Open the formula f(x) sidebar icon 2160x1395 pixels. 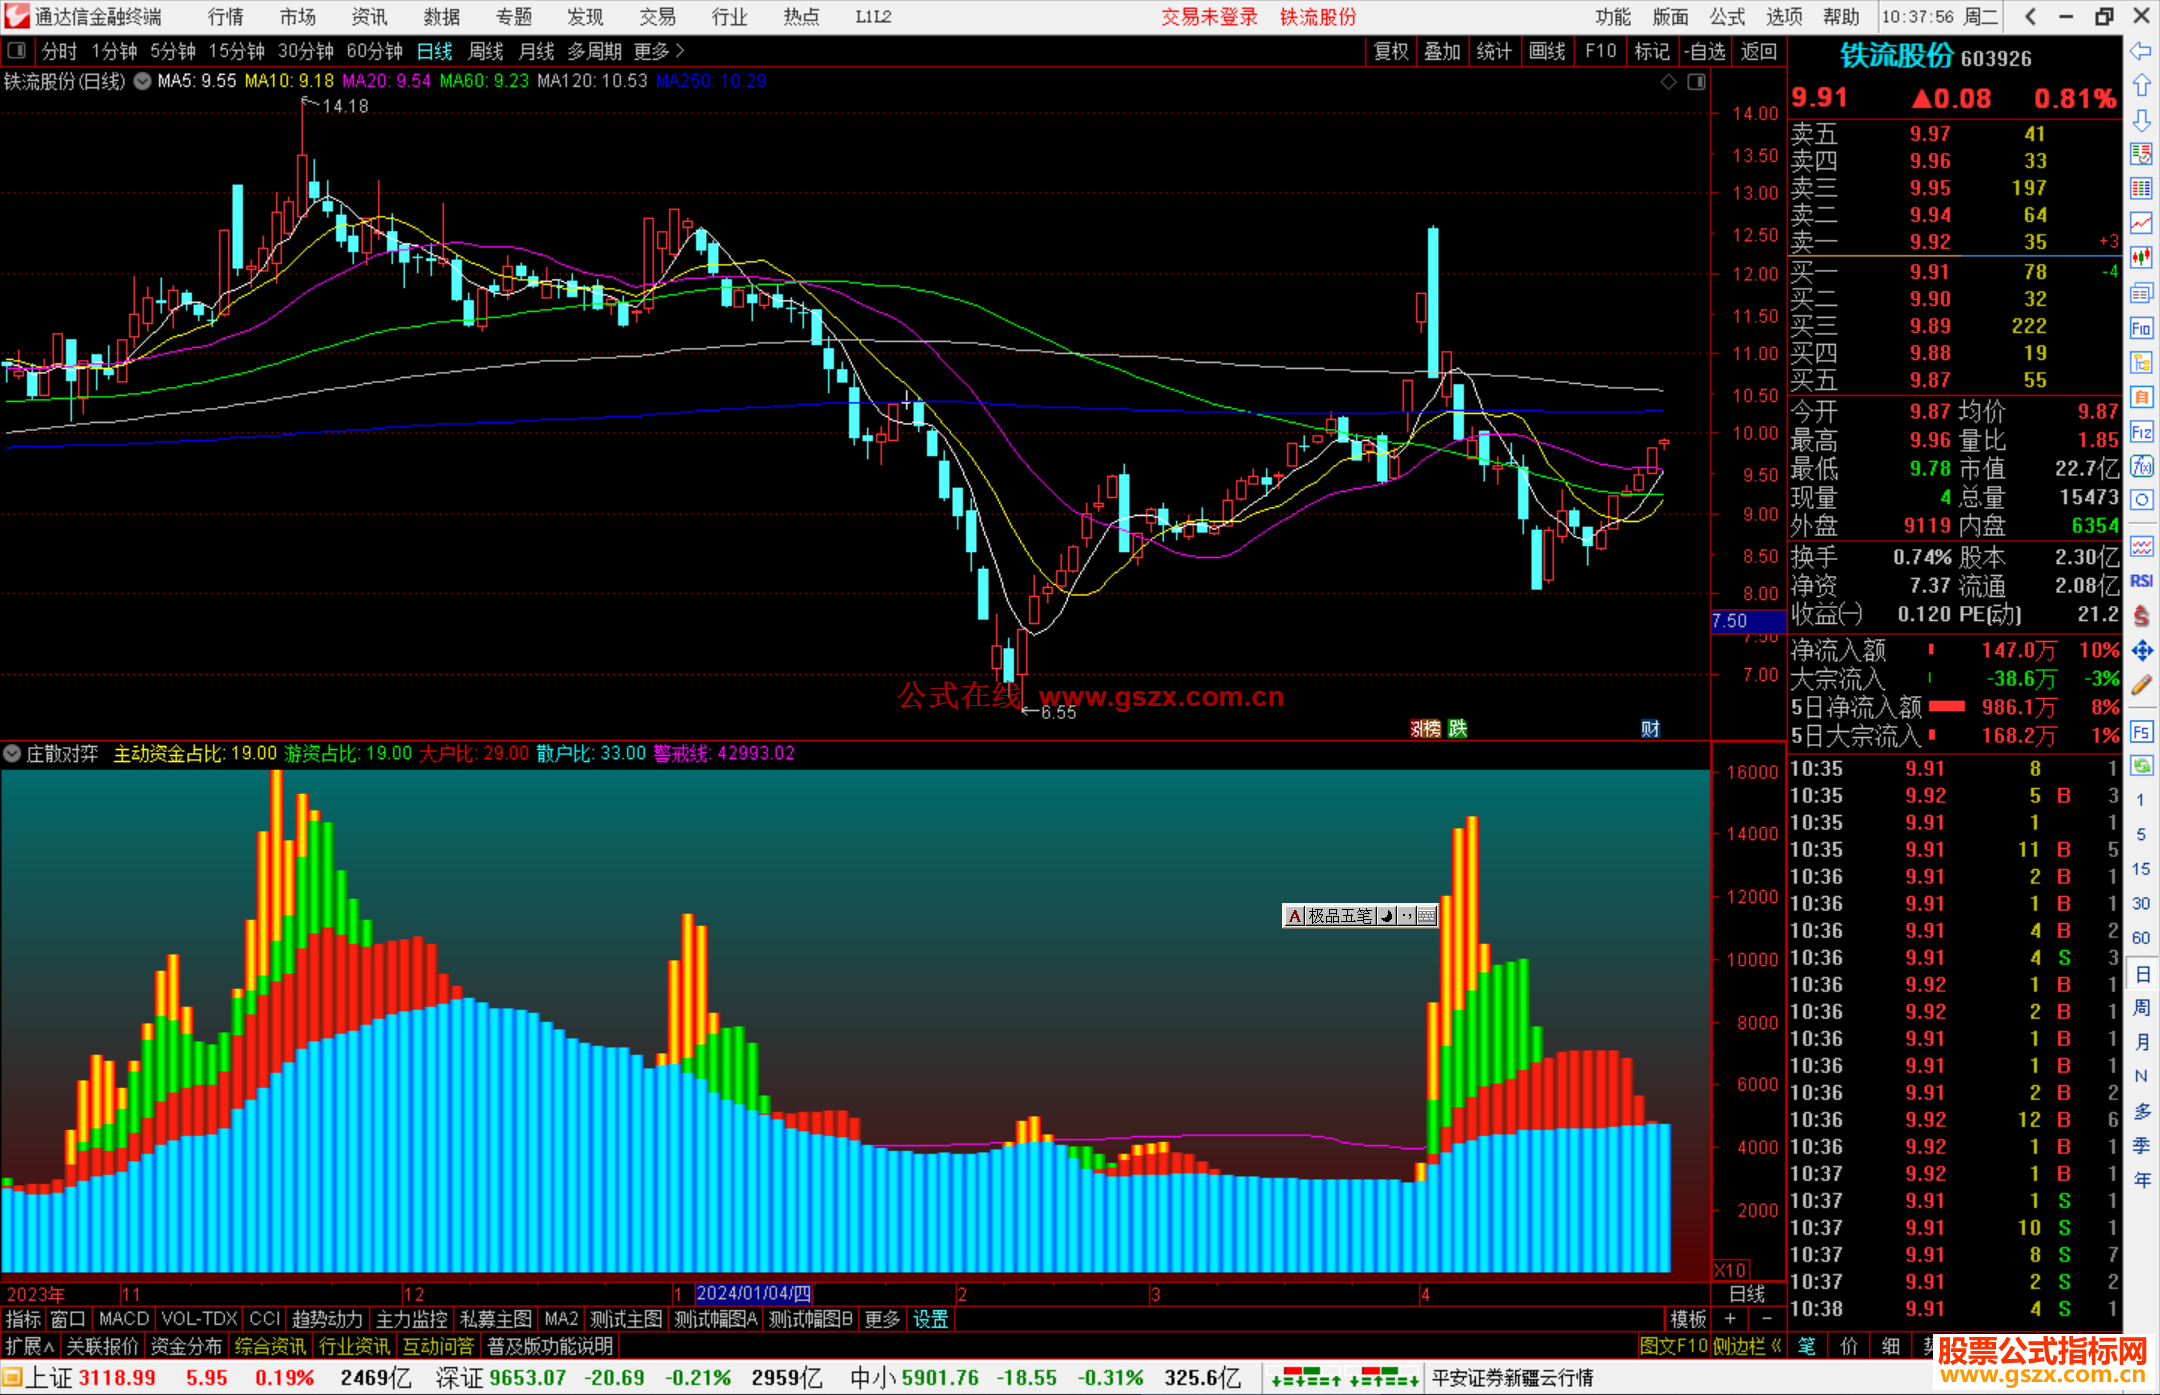click(x=2141, y=466)
